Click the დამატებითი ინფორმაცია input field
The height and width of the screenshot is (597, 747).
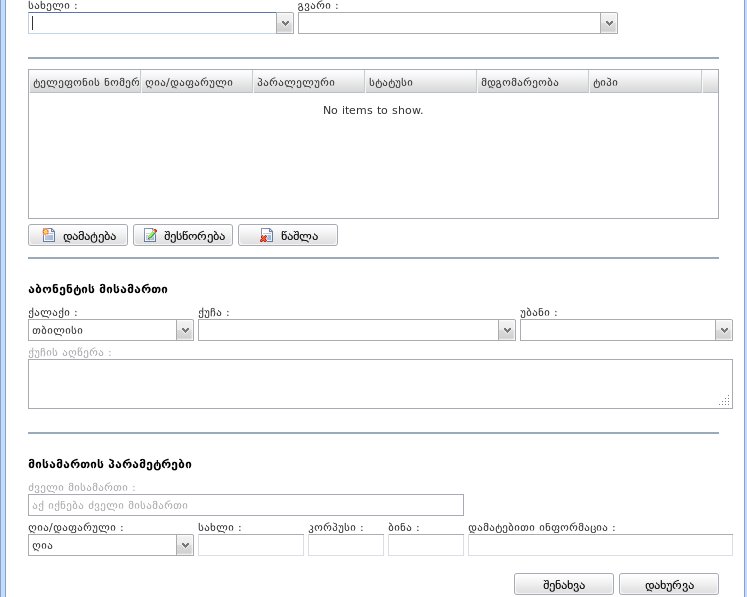point(600,545)
